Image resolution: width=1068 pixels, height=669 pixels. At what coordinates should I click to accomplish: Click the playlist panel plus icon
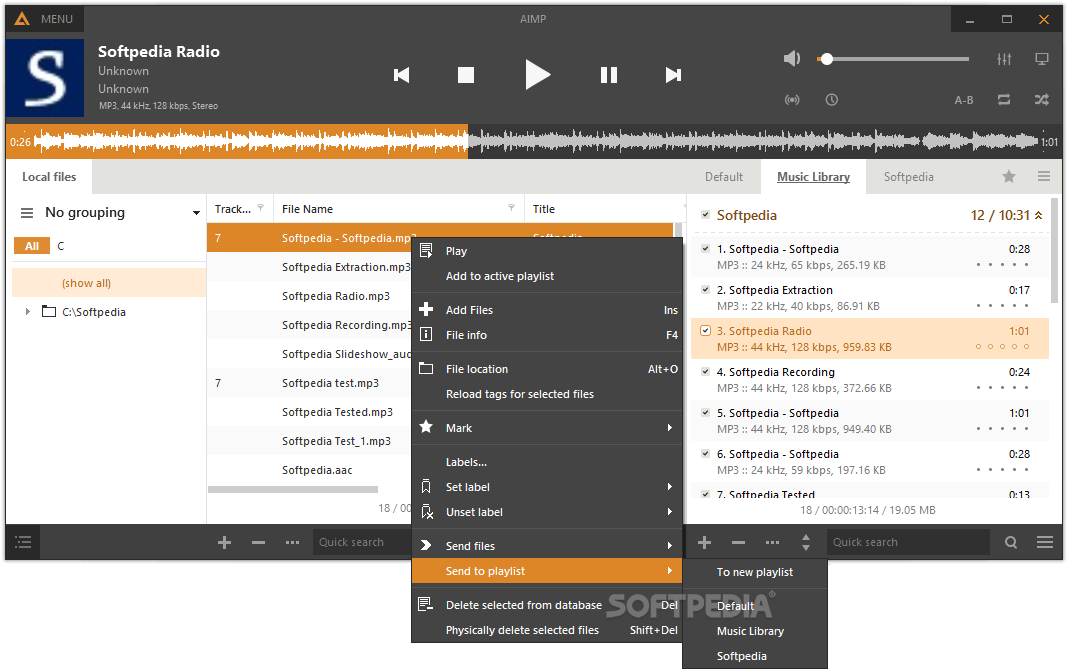704,542
